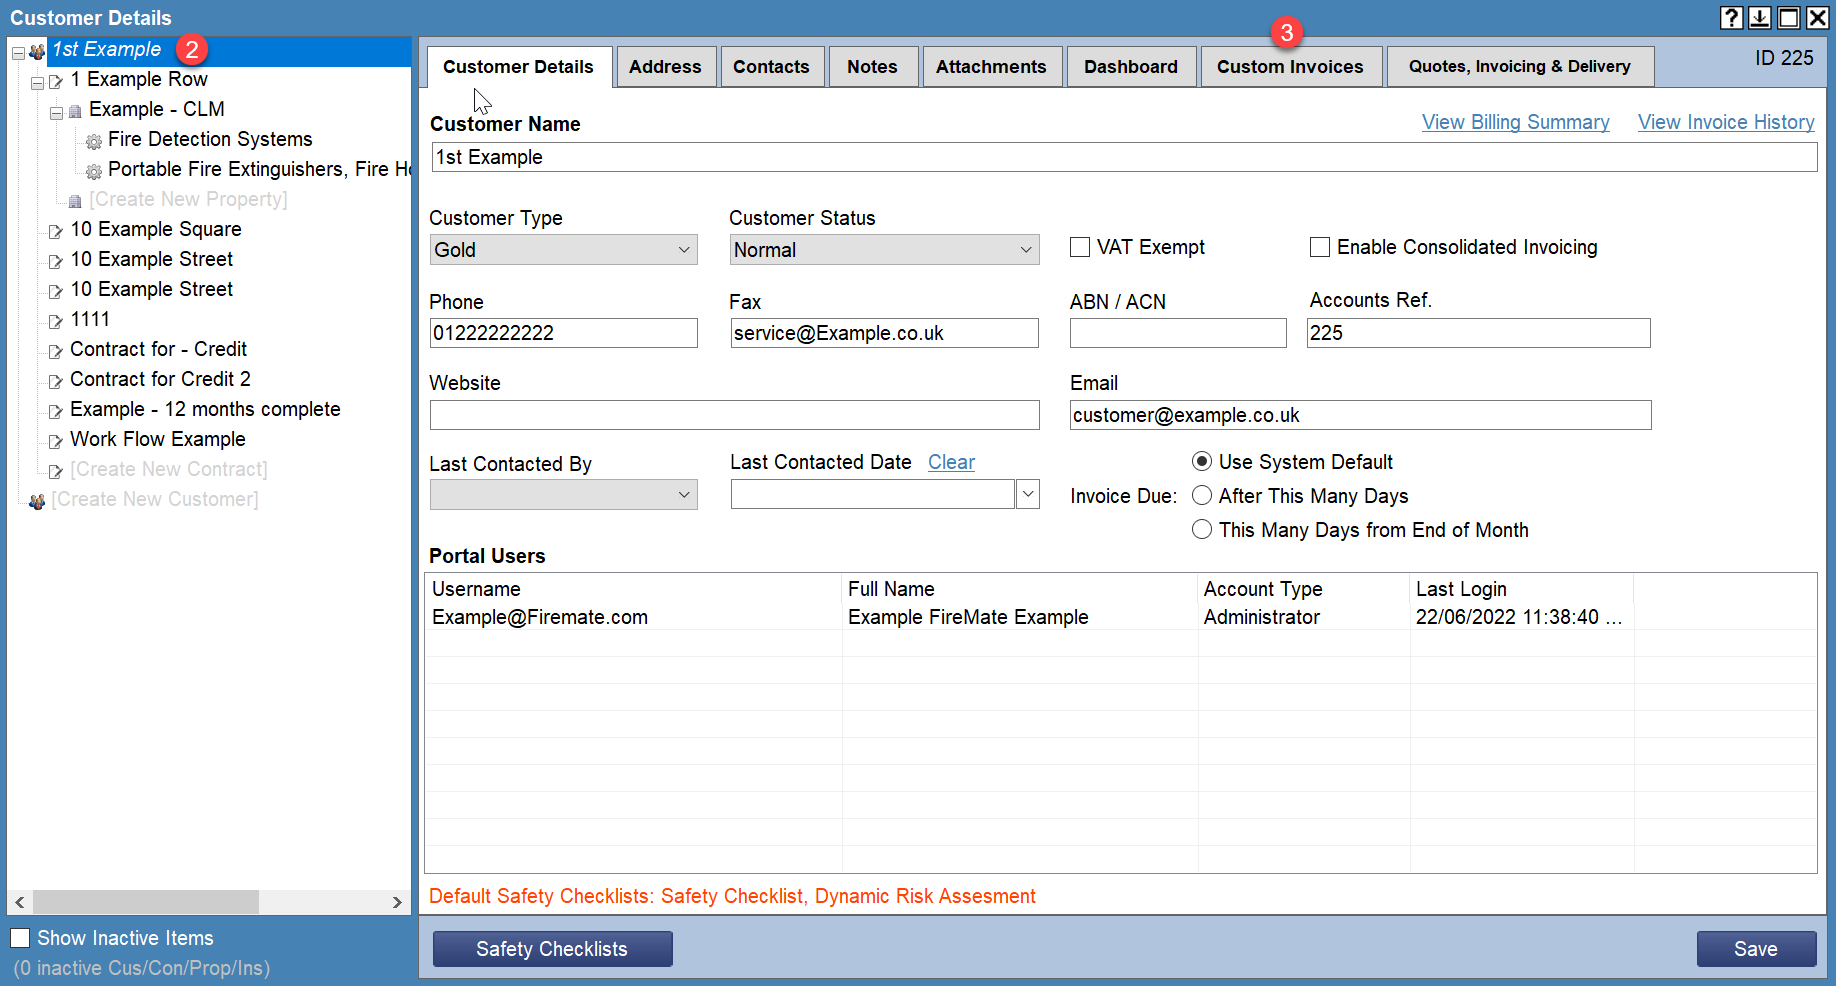
Task: Click the contract icon beside 1 Example Row
Action: pyautogui.click(x=56, y=81)
